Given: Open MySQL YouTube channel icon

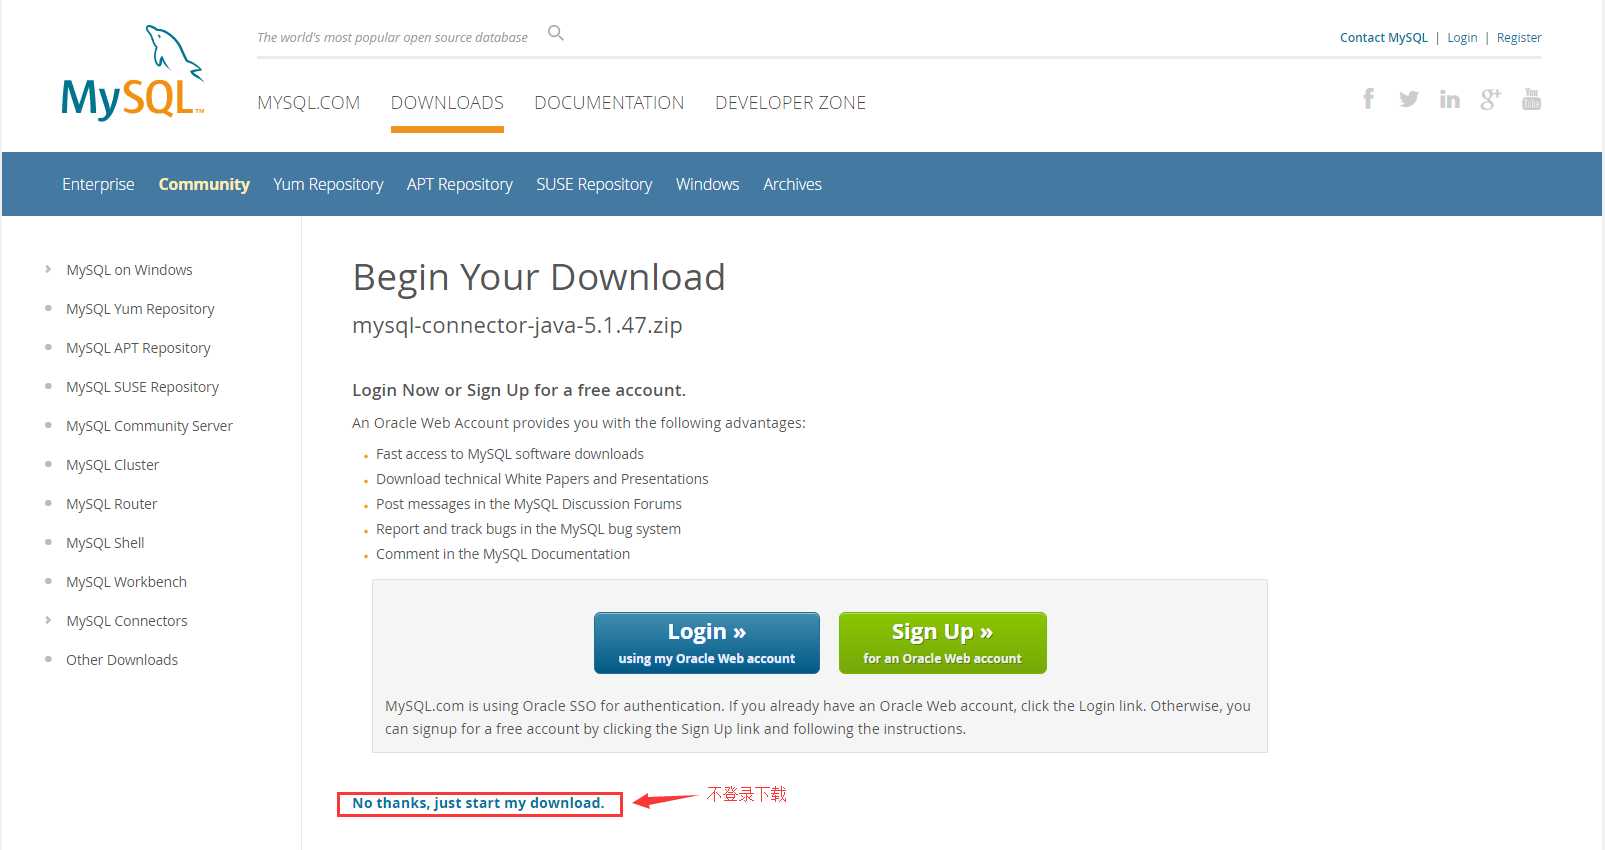Looking at the screenshot, I should (1531, 99).
